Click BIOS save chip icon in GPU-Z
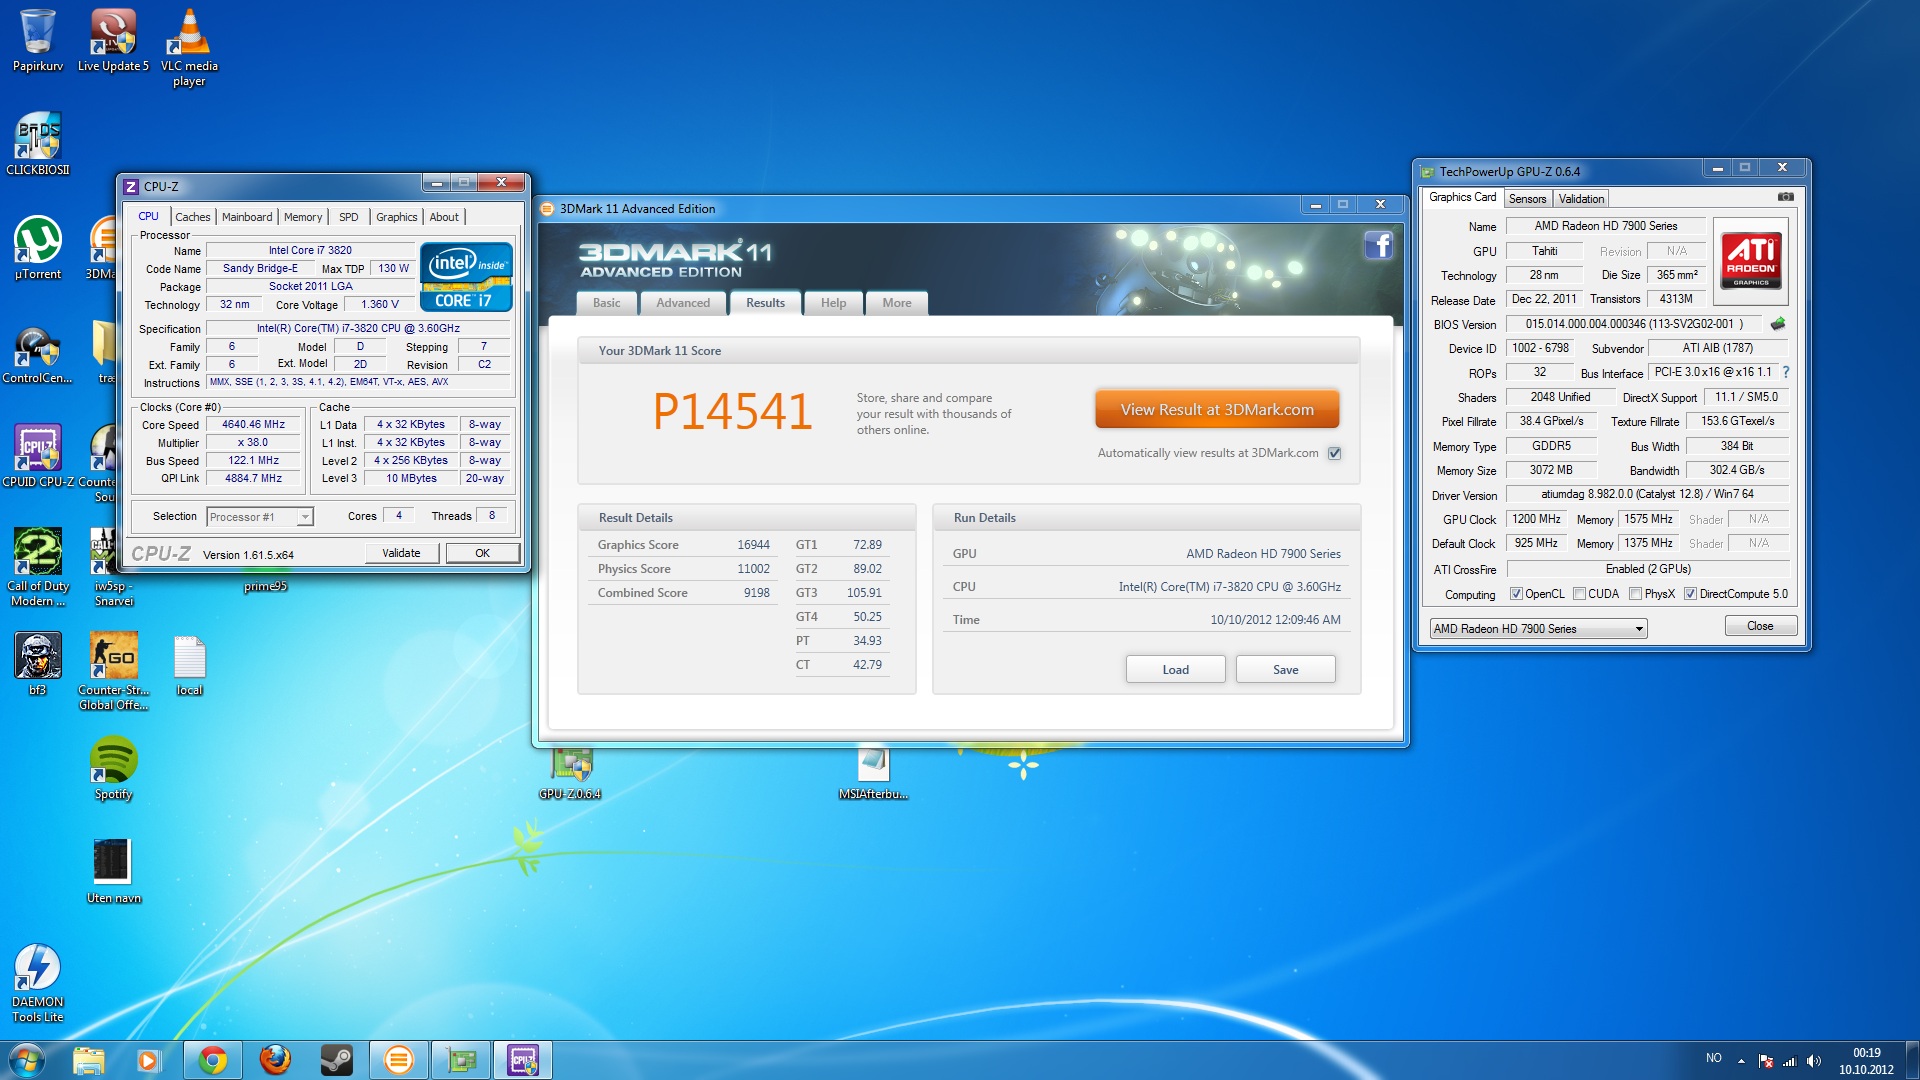The image size is (1920, 1080). pos(1778,324)
